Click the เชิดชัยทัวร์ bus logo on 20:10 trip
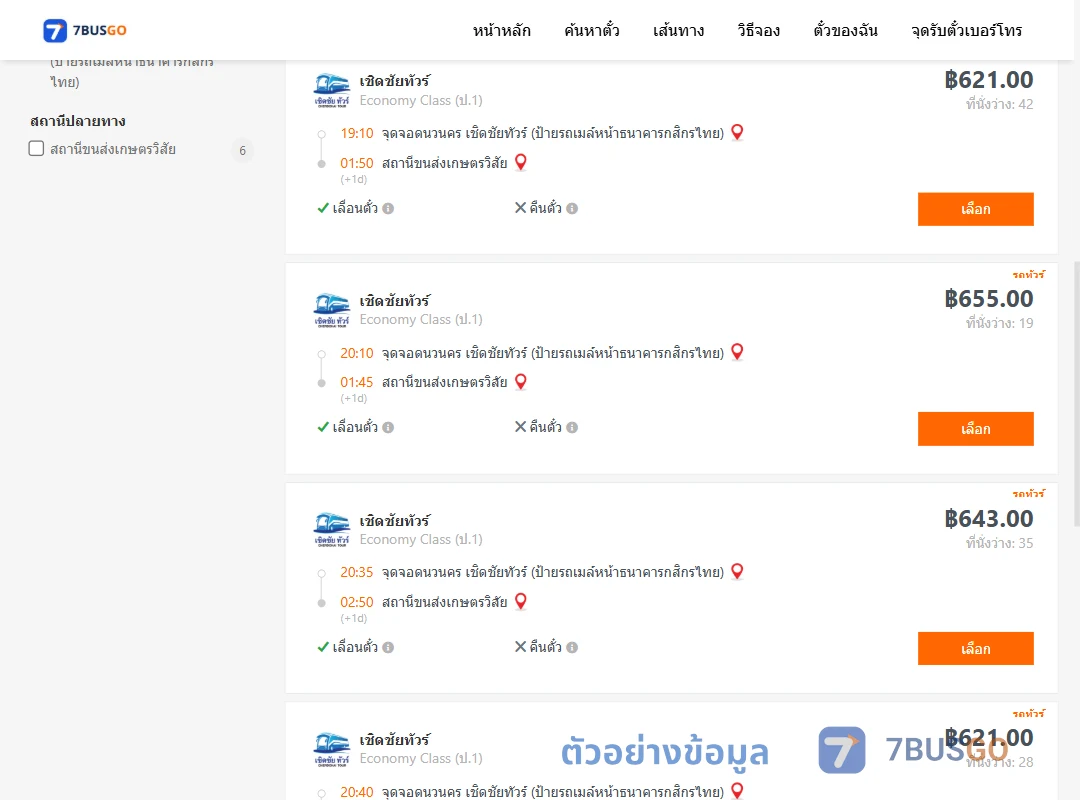Viewport: 1080px width, 800px height. [331, 310]
